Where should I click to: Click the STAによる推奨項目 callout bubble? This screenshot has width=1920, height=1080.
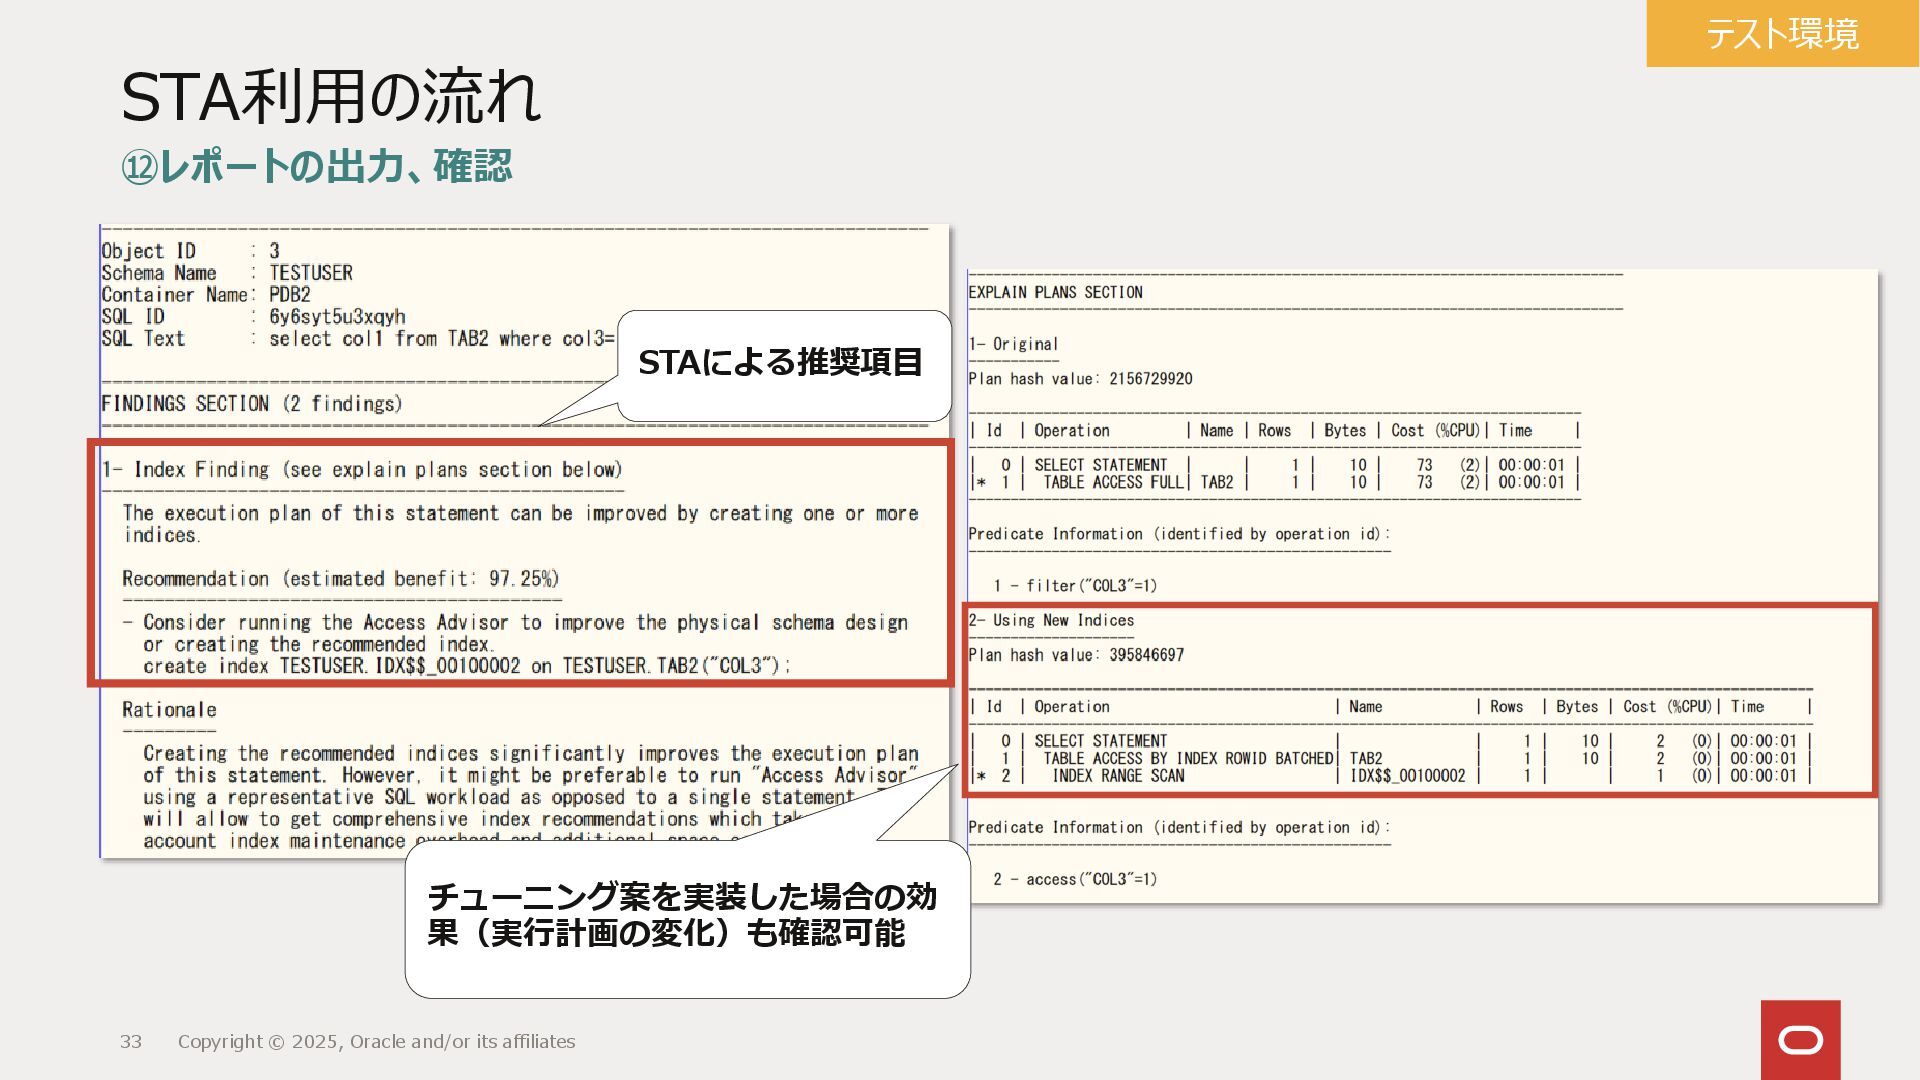tap(780, 363)
